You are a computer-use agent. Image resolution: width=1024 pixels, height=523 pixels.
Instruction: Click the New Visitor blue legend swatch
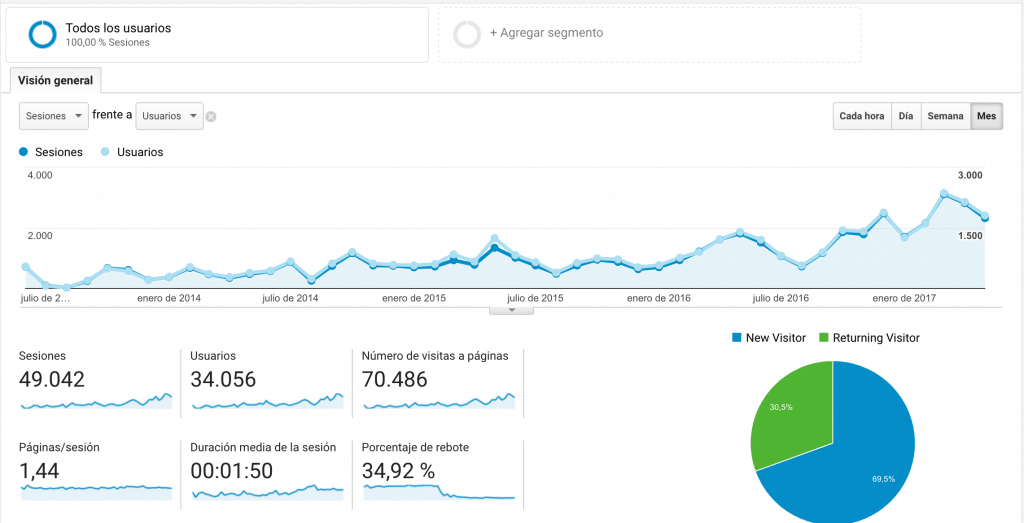pos(738,338)
